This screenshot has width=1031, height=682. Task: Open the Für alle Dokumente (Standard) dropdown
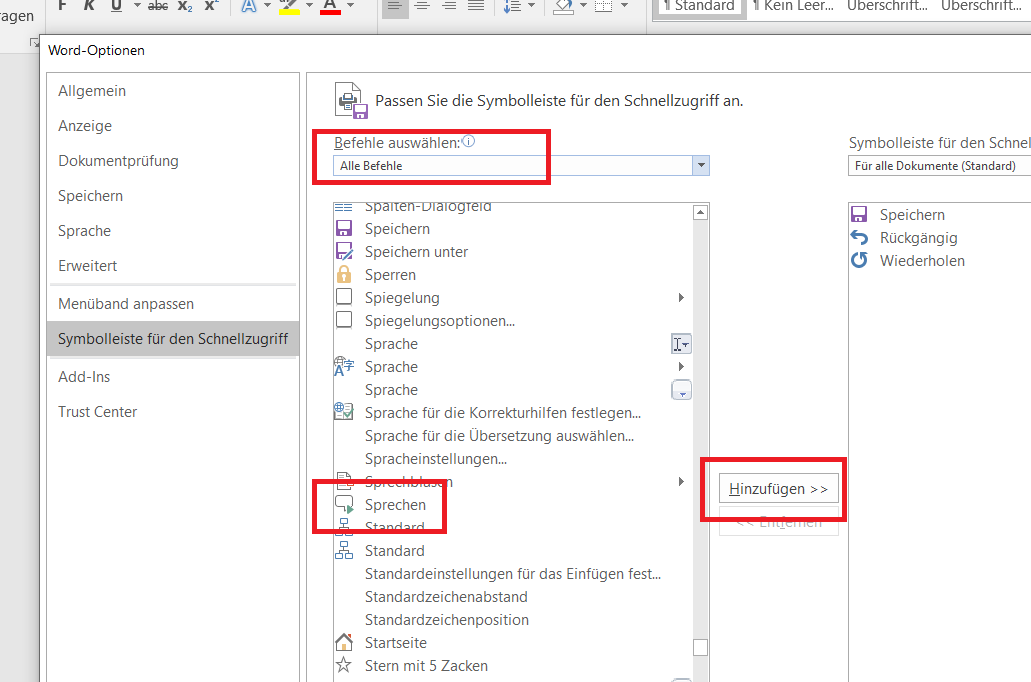(940, 166)
